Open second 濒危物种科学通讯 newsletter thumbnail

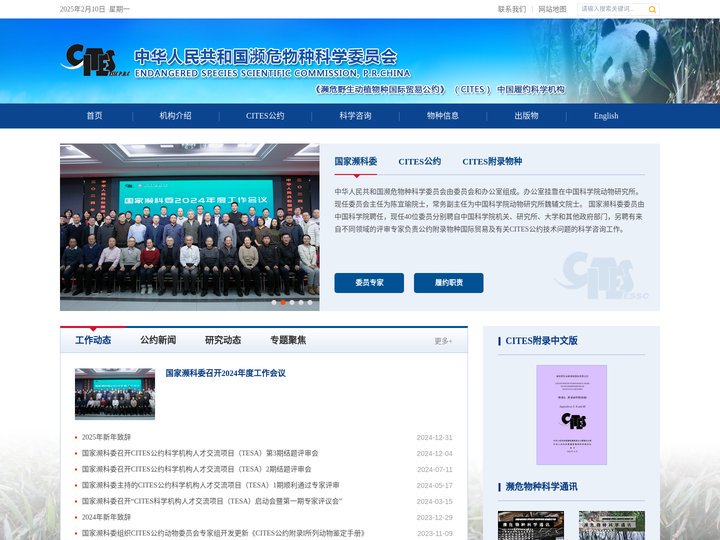pos(612,526)
